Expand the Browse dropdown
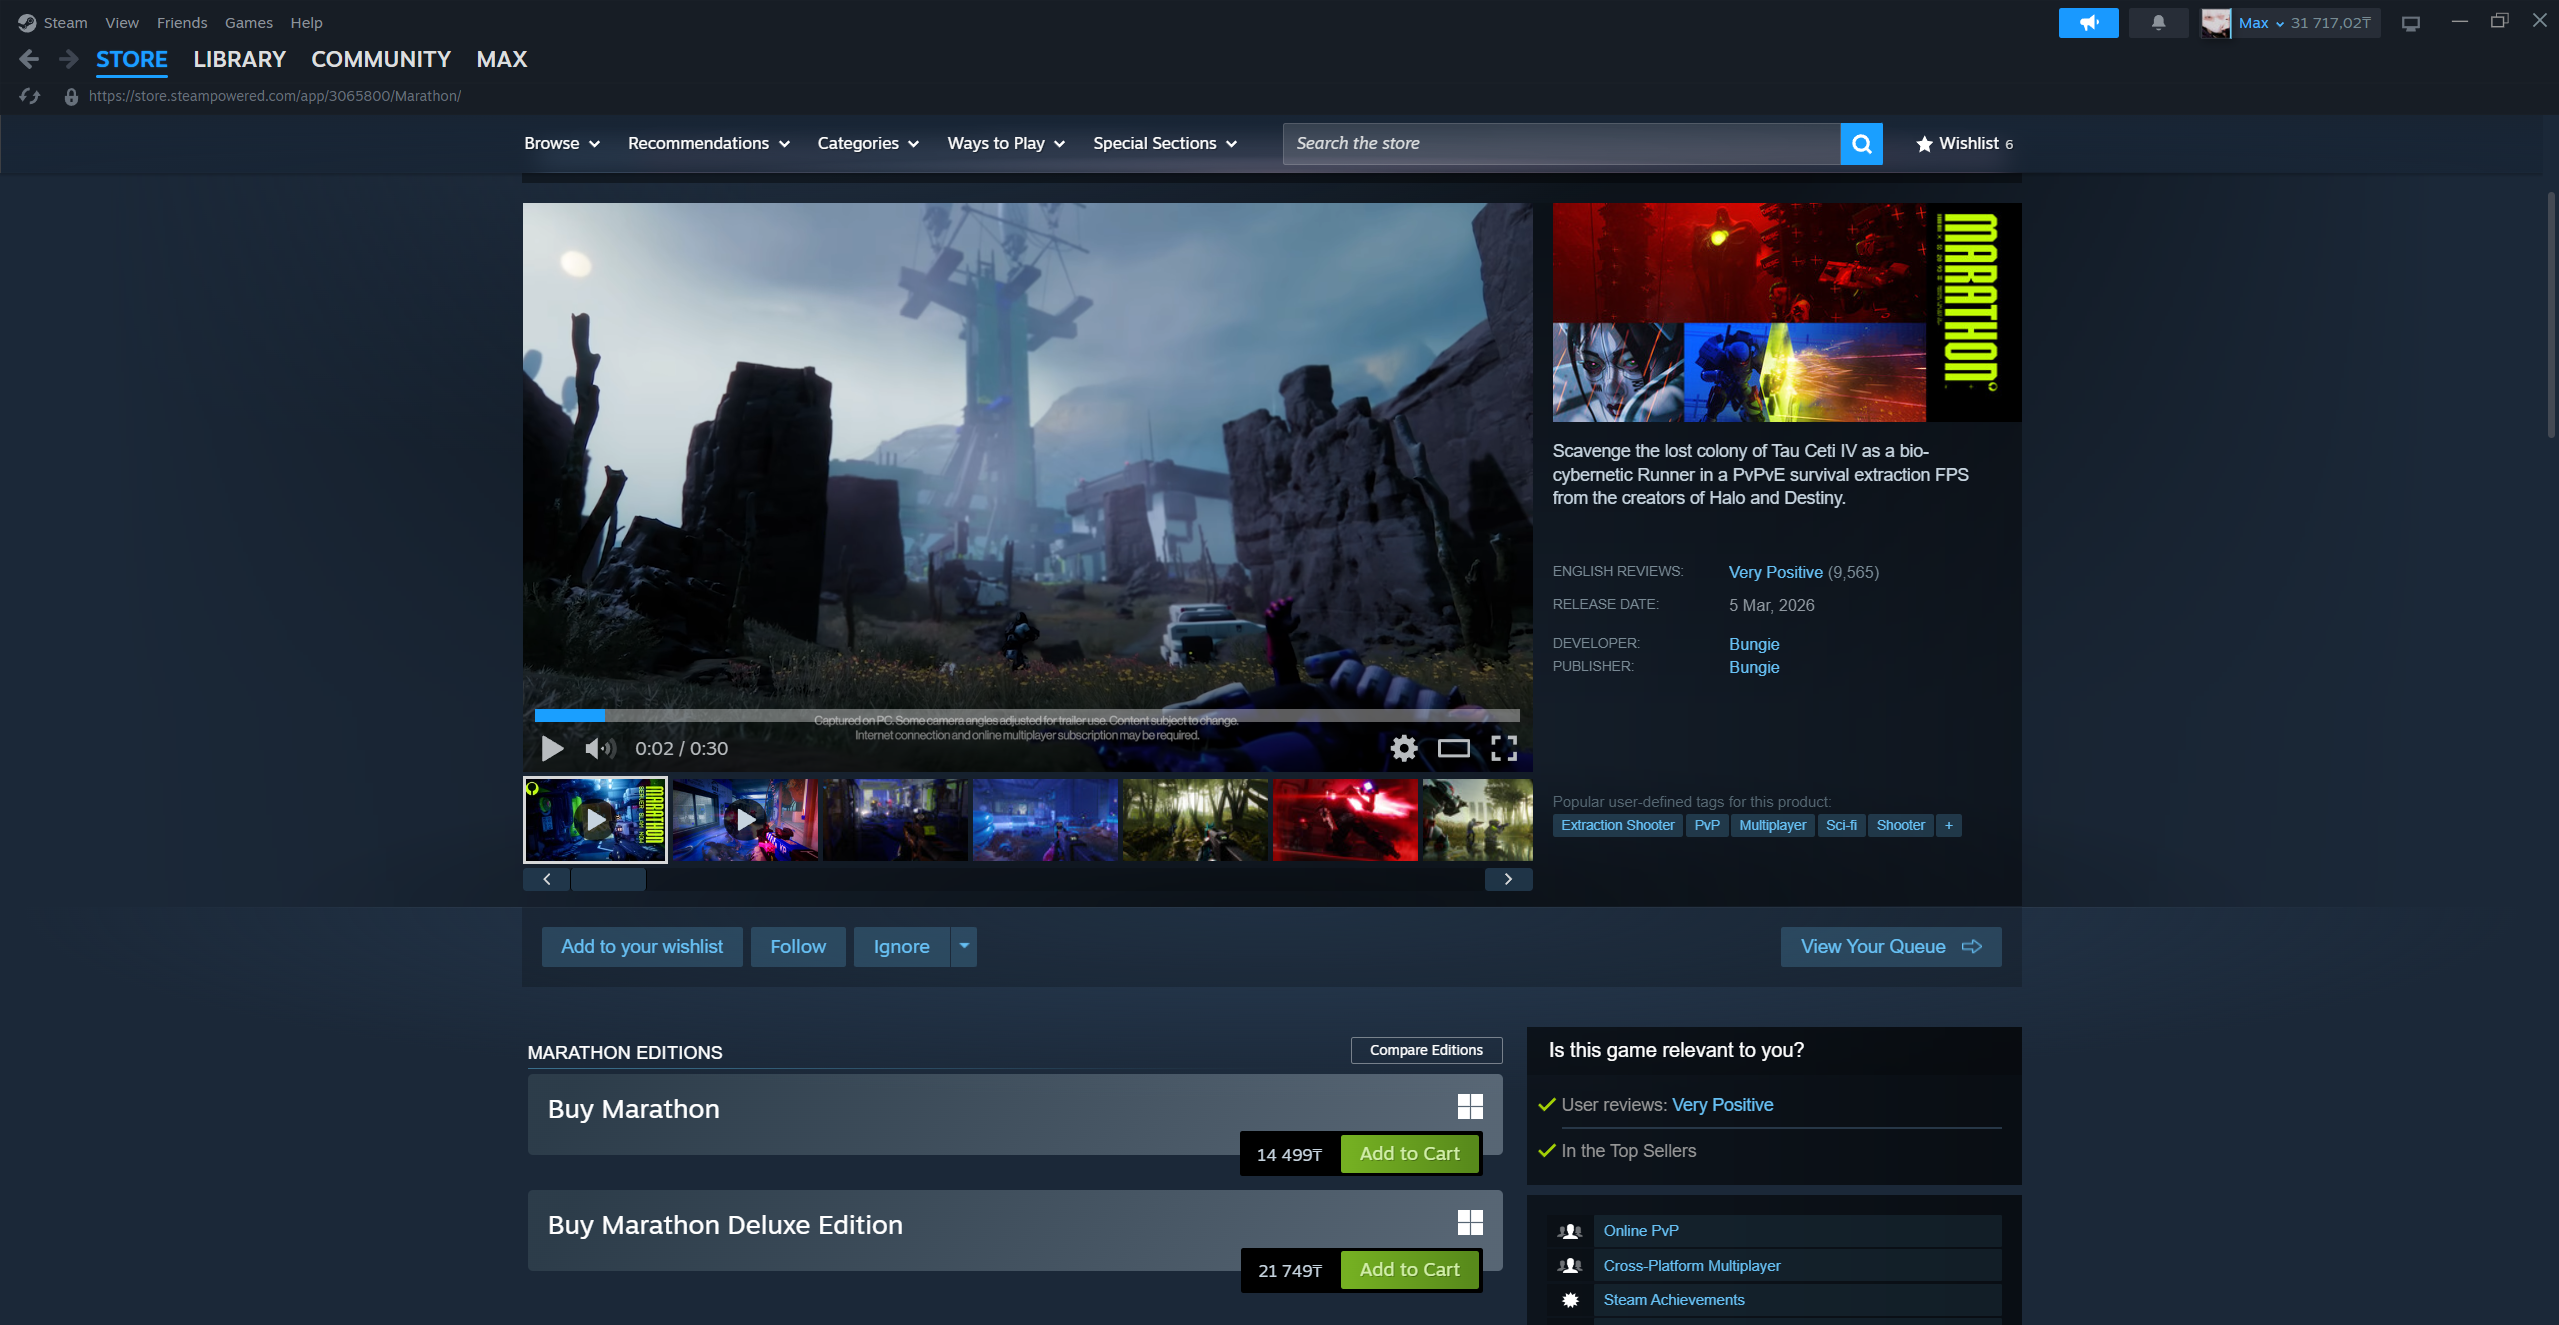Image resolution: width=2559 pixels, height=1325 pixels. (562, 143)
